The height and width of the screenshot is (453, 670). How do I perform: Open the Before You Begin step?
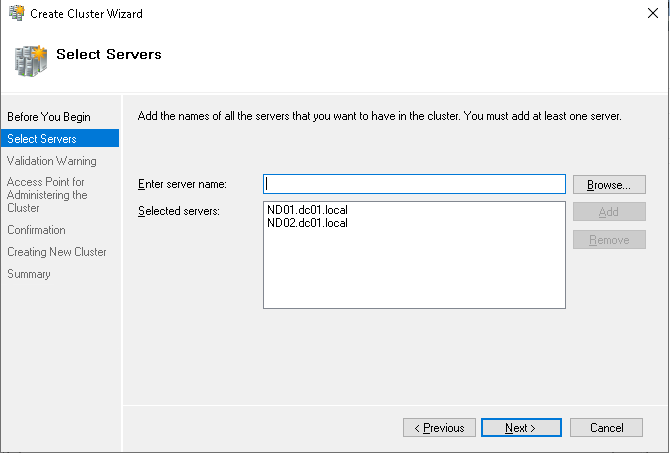[49, 117]
